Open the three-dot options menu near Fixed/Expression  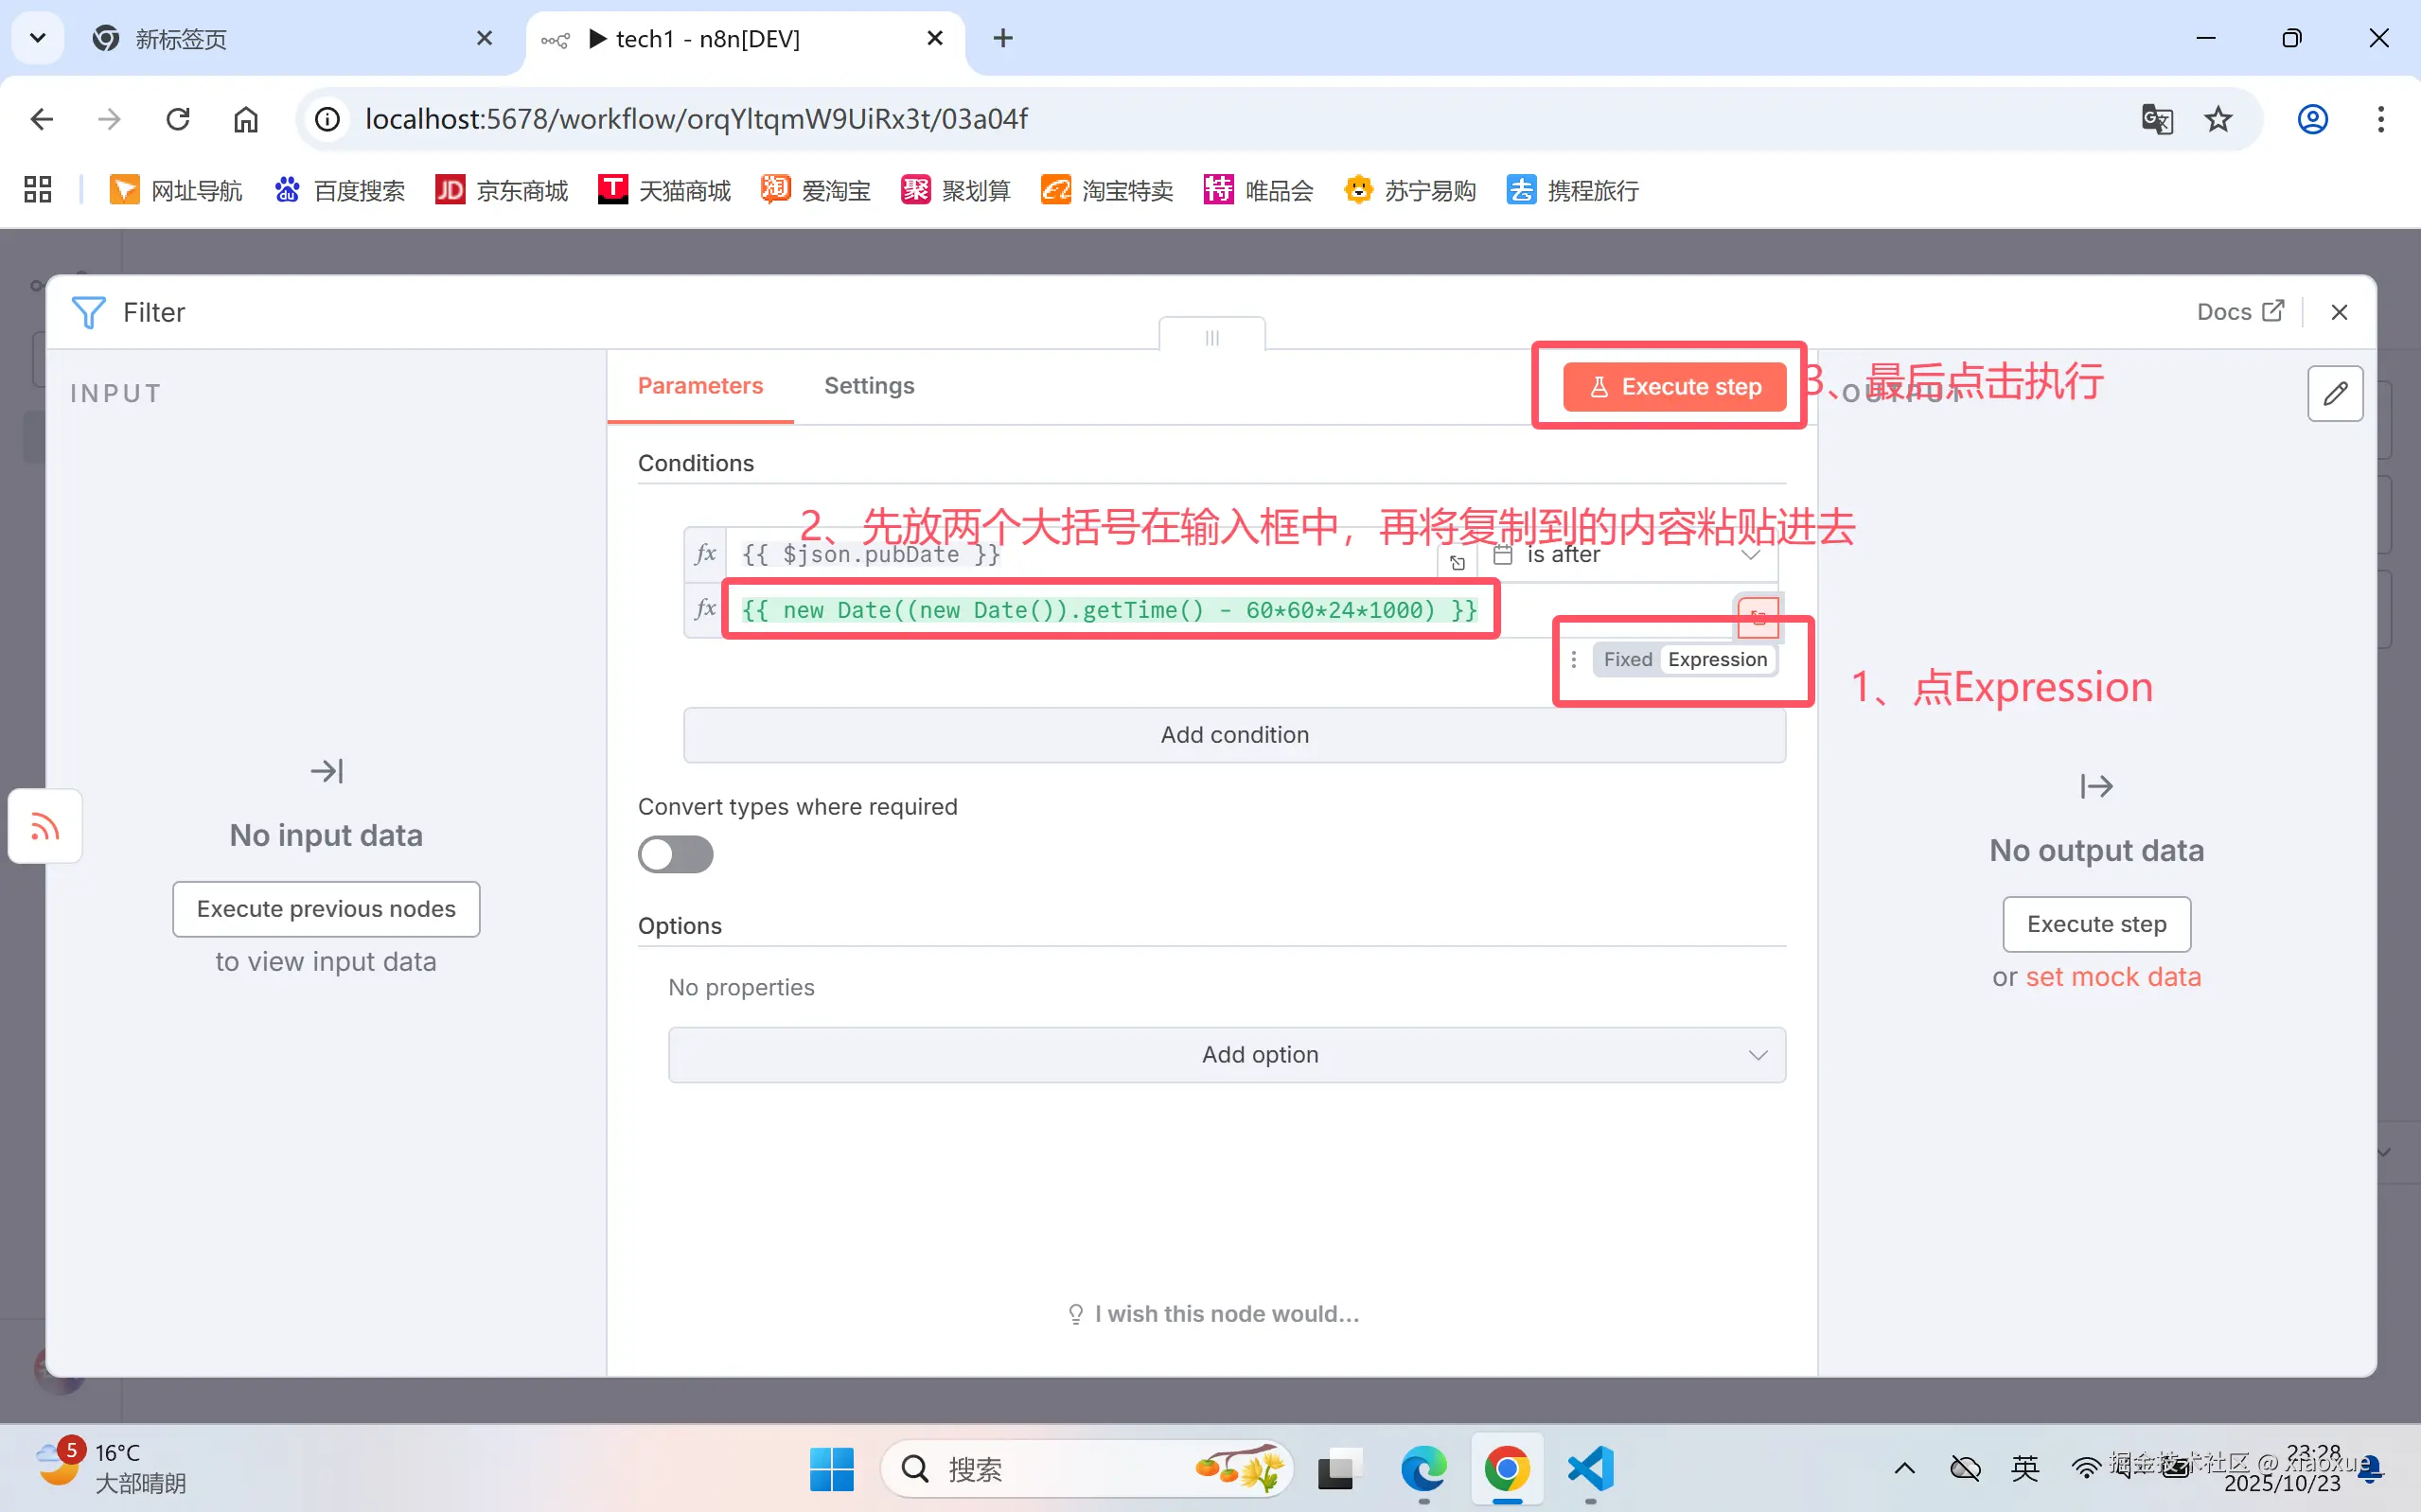[x=1574, y=659]
